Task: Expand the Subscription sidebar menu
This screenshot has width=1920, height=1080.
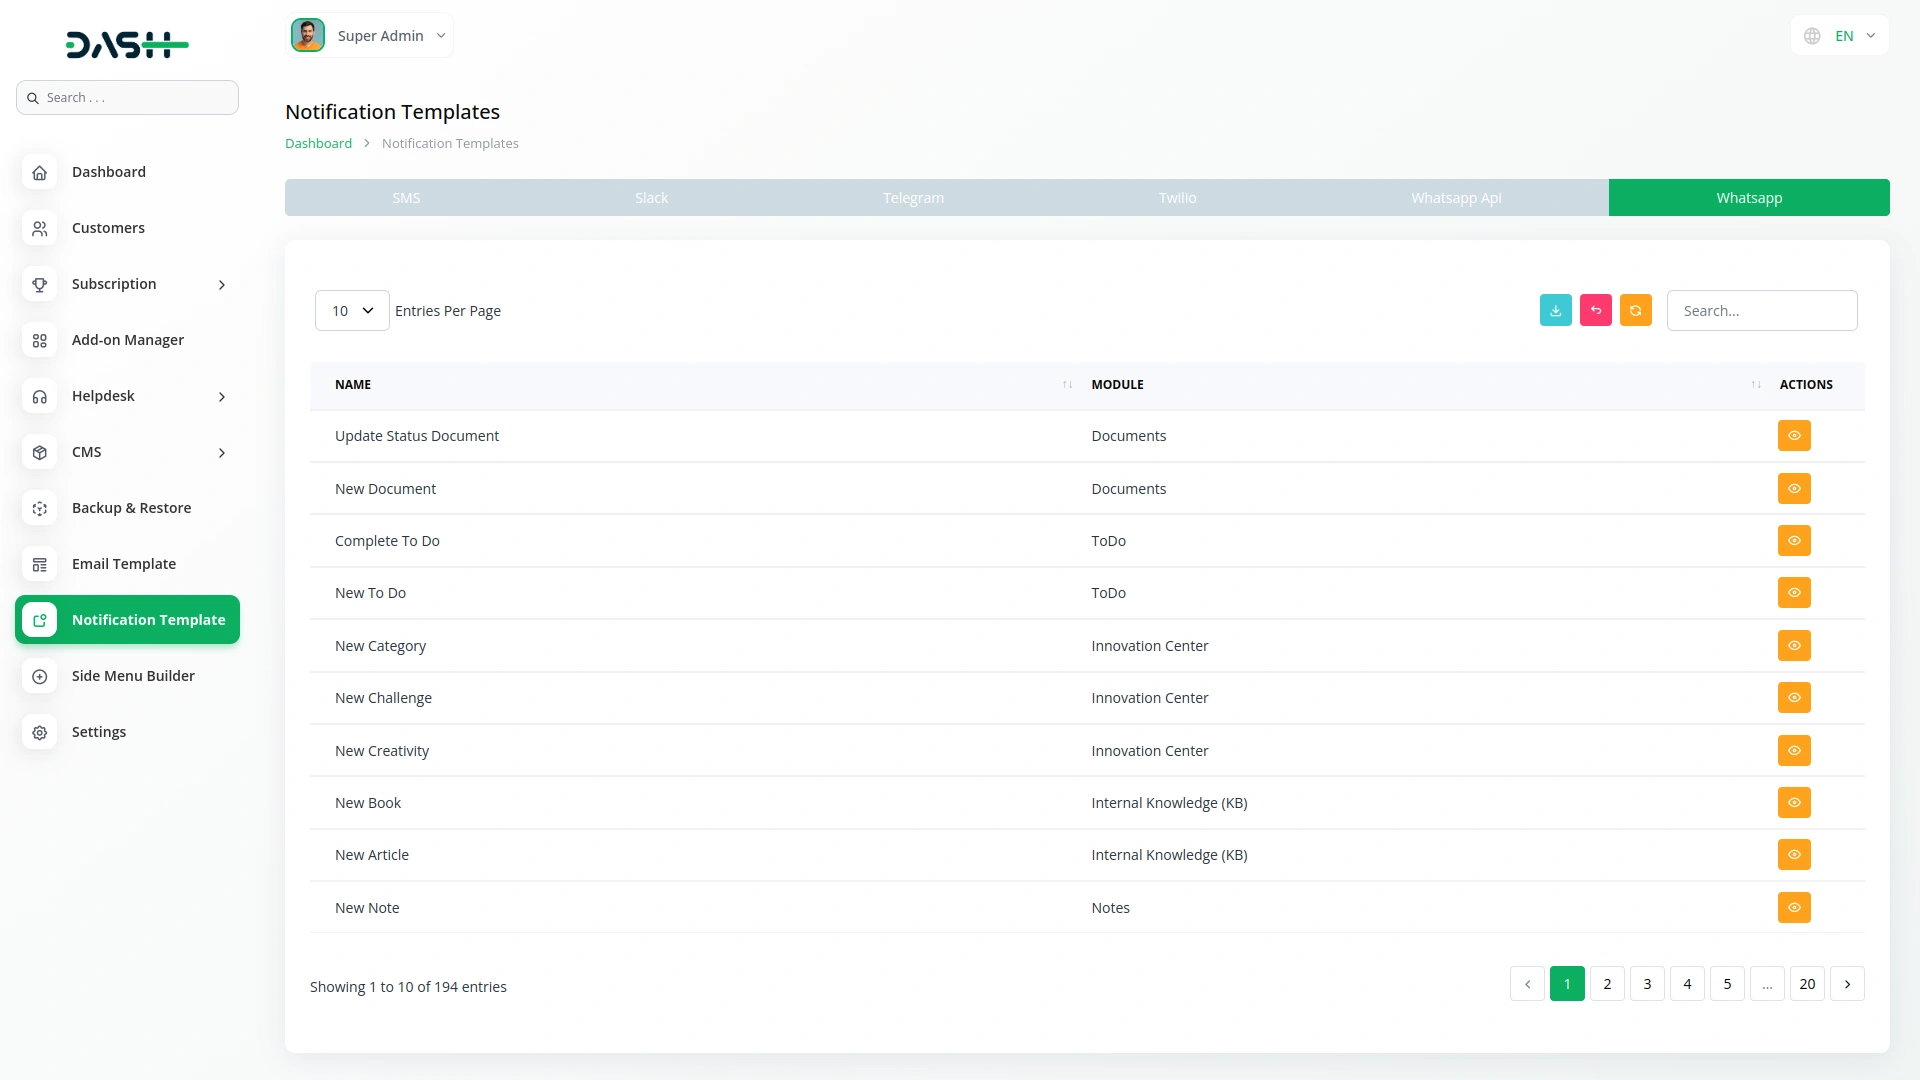Action: (x=222, y=285)
